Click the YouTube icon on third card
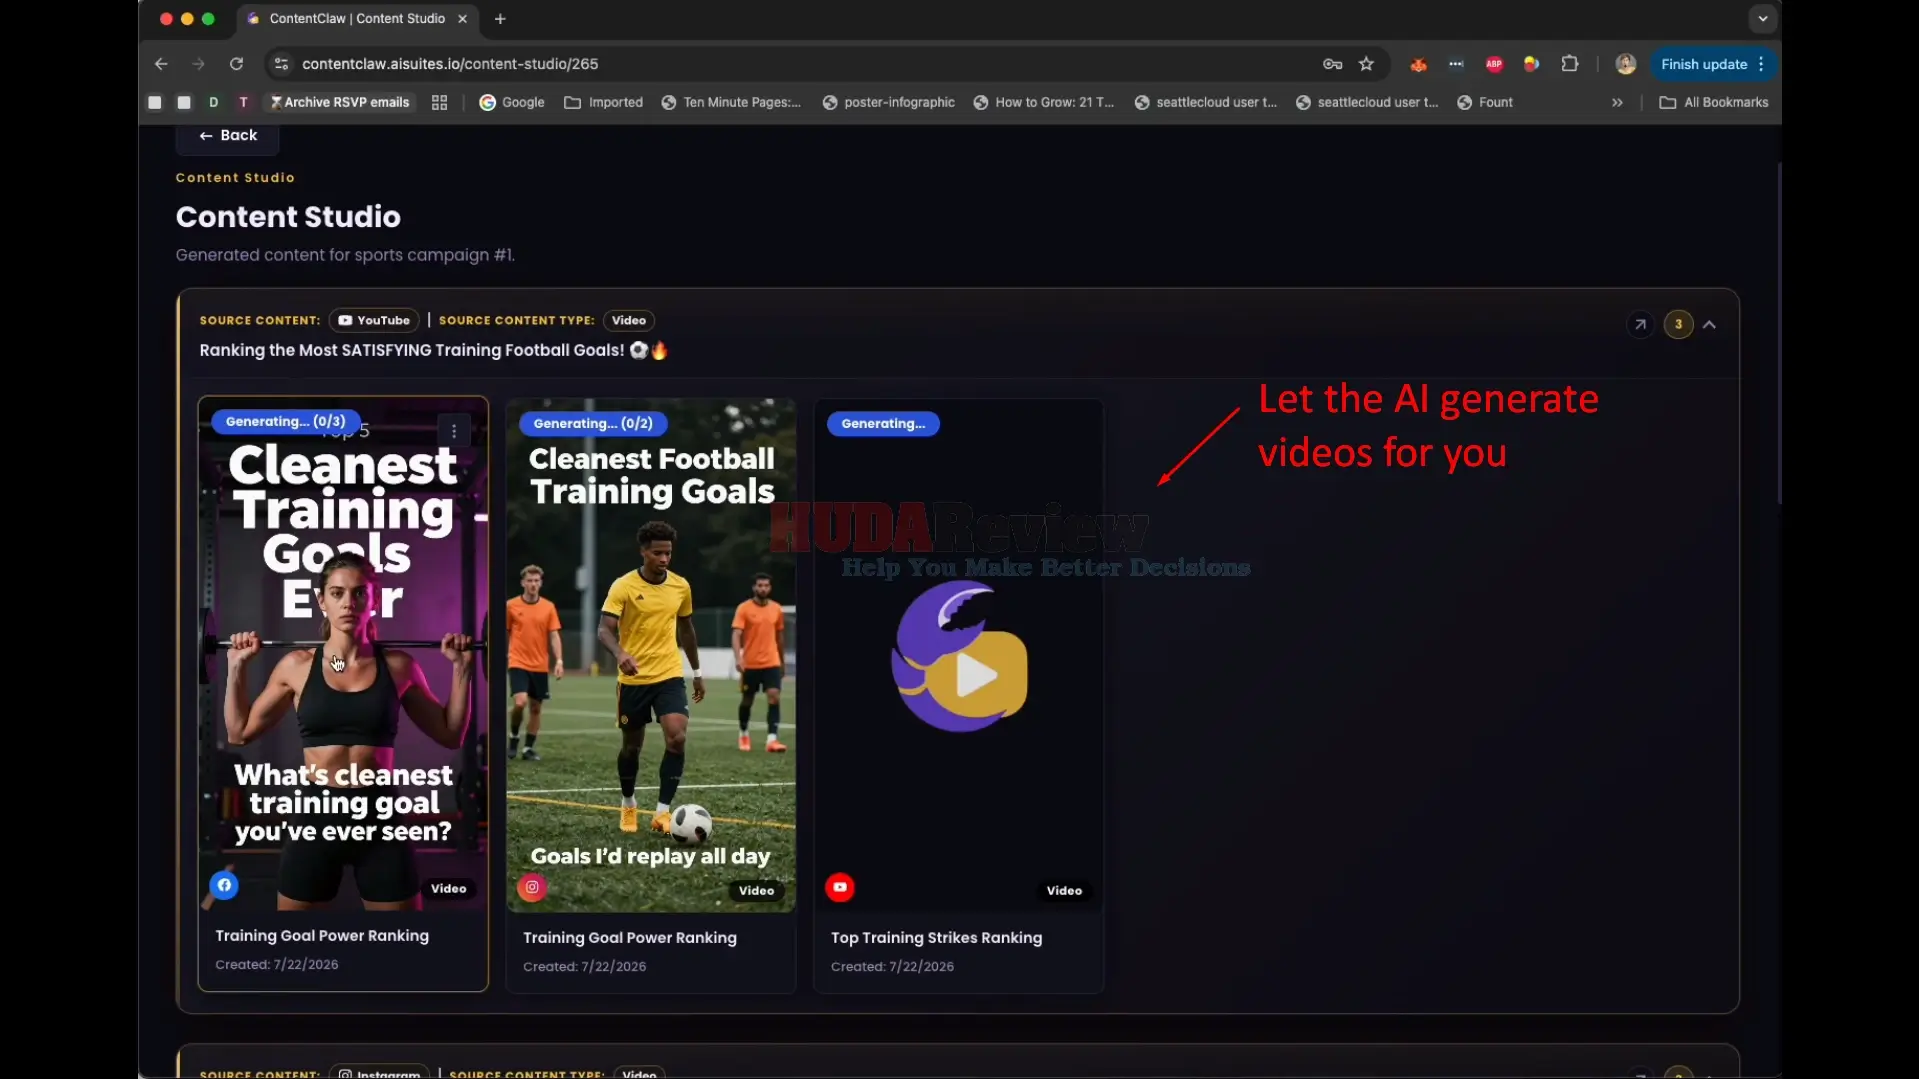The height and width of the screenshot is (1079, 1919). coord(840,887)
